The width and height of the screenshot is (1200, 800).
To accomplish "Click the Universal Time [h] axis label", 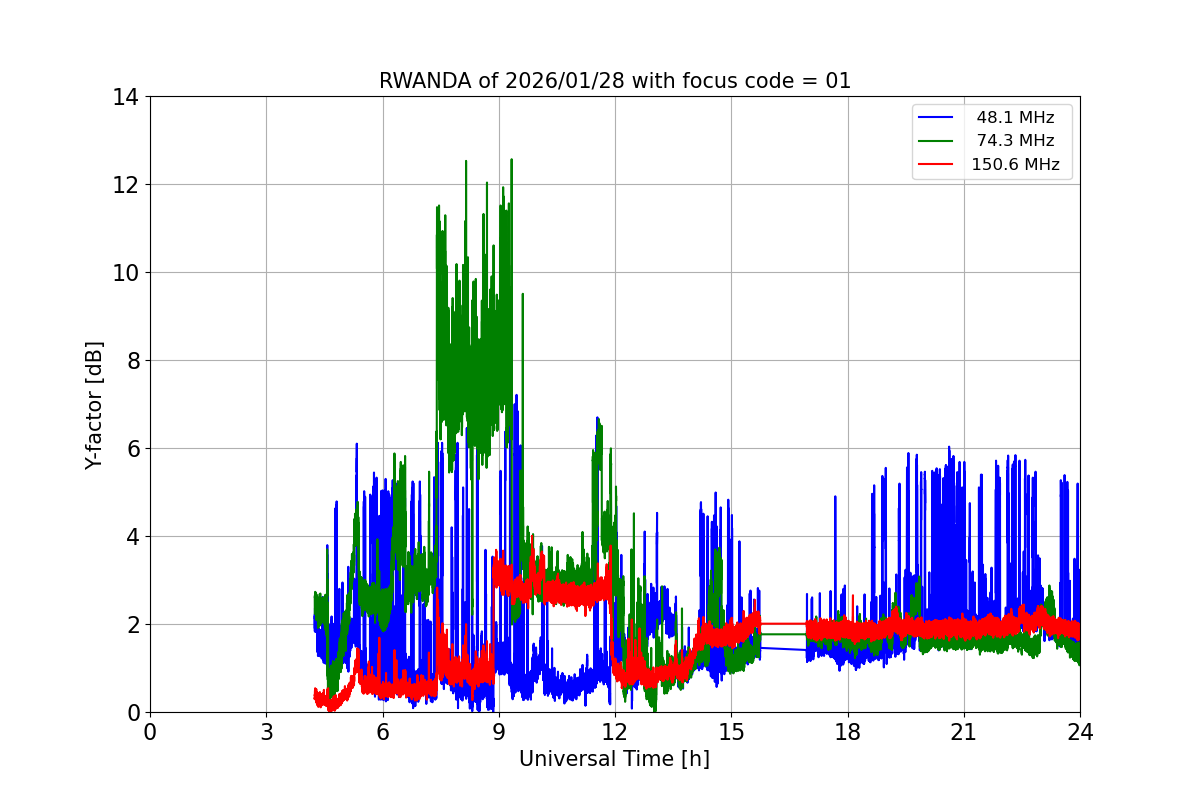I will tap(614, 759).
